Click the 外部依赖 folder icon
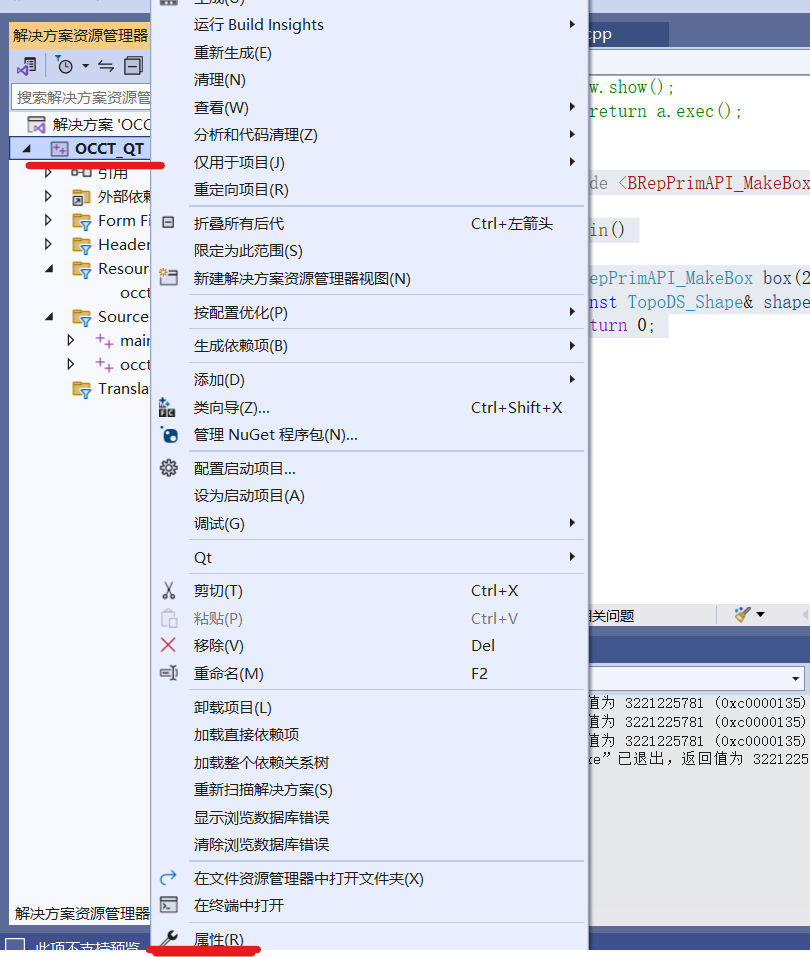The height and width of the screenshot is (957, 810). point(81,197)
